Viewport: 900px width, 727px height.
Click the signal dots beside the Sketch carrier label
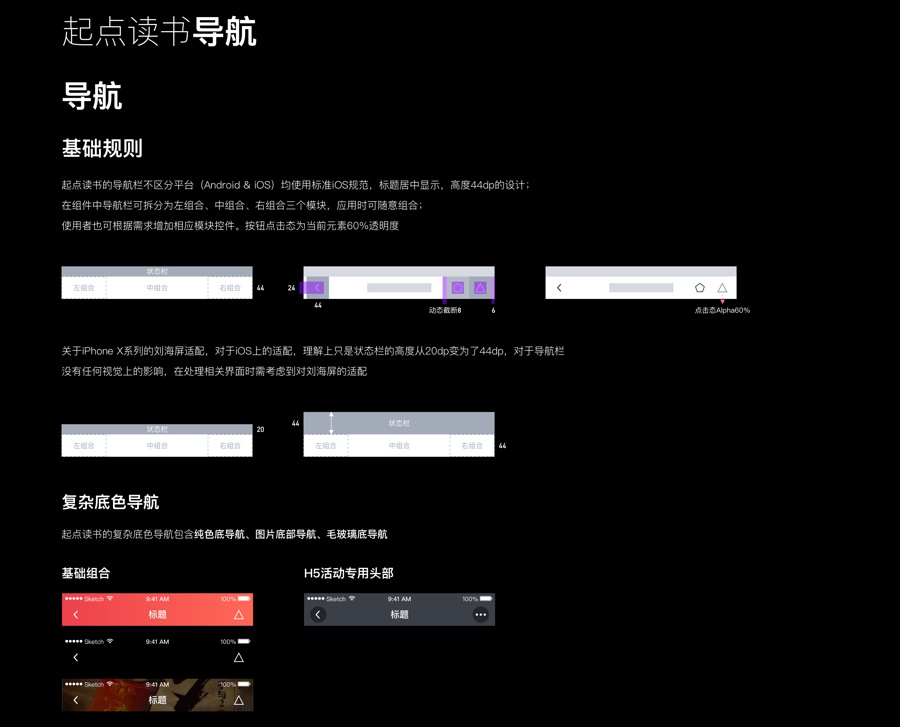pos(73,599)
